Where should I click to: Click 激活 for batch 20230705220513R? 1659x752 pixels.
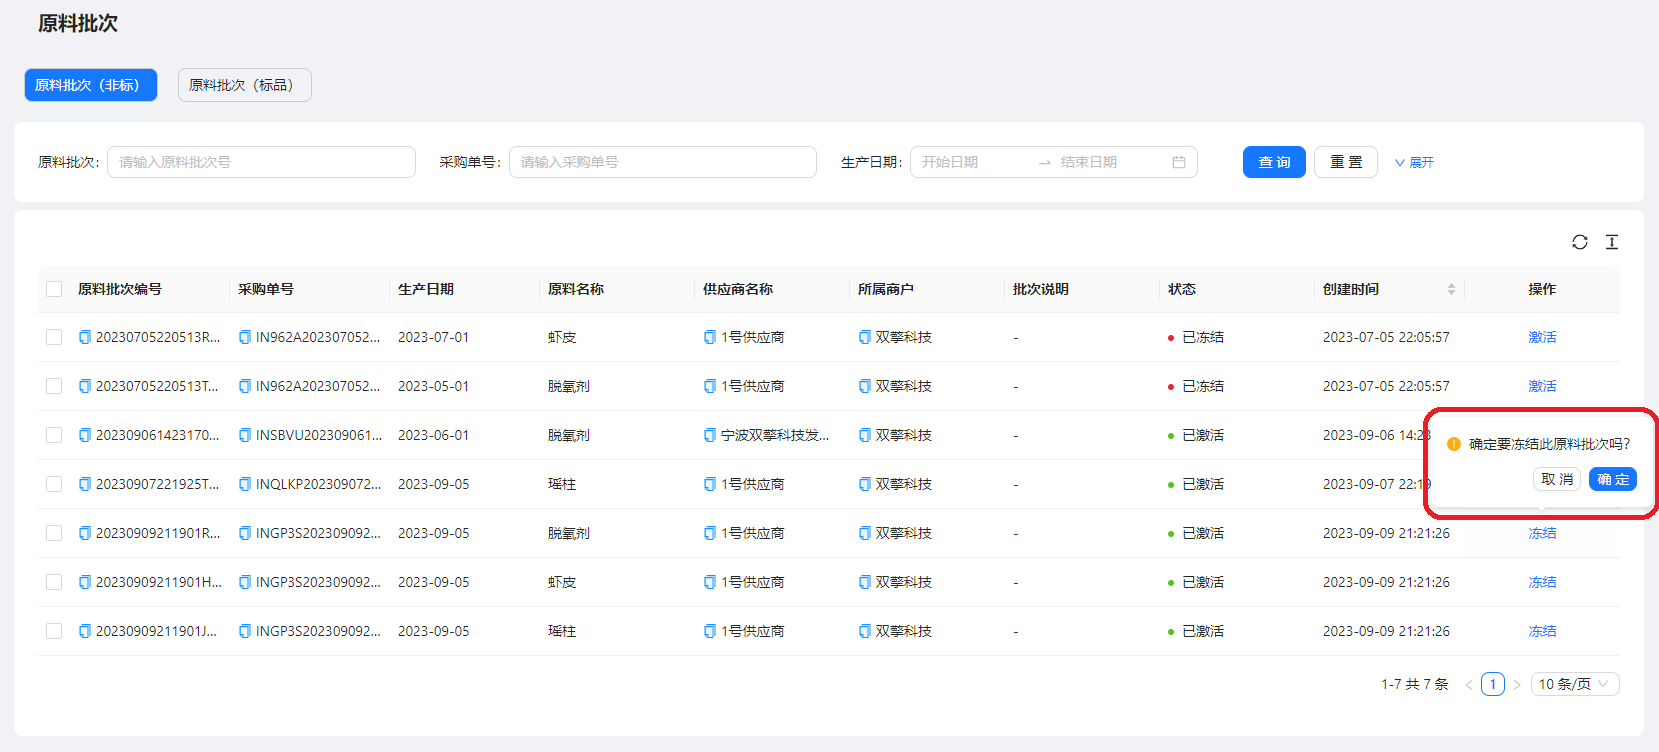pos(1542,337)
